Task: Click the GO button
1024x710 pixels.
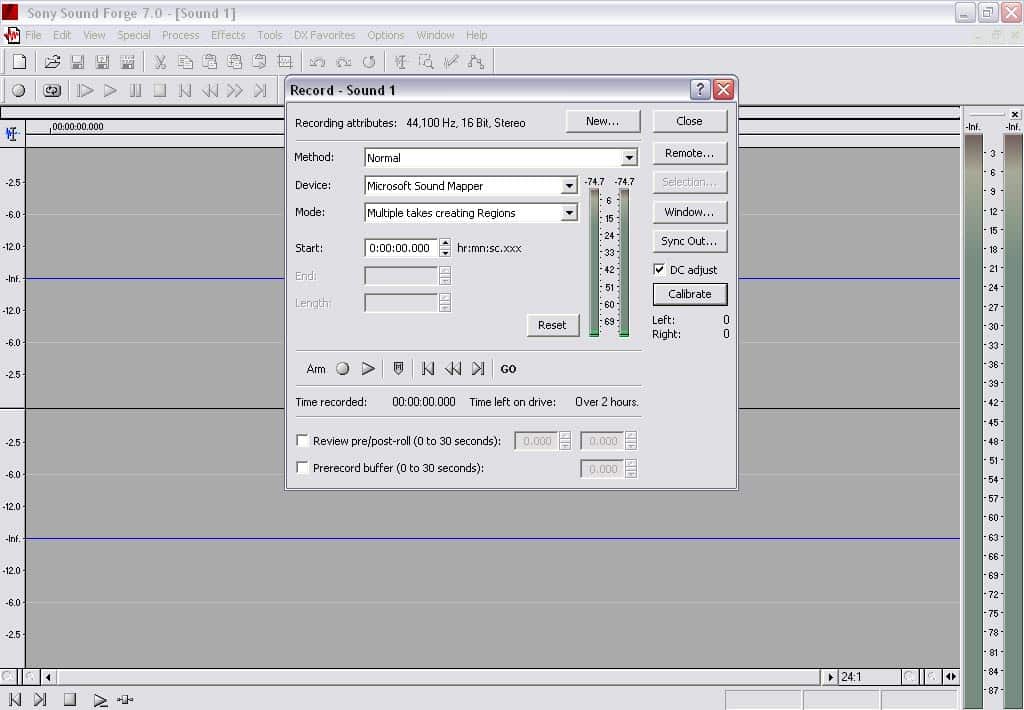Action: [508, 369]
